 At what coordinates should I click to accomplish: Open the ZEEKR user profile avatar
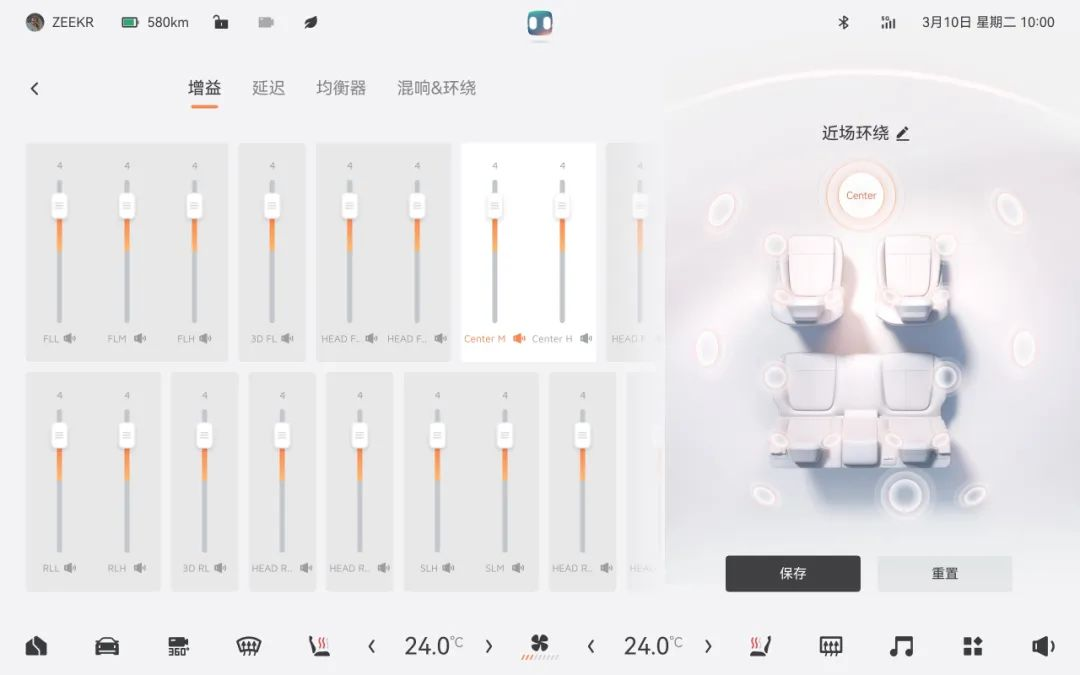coord(34,22)
